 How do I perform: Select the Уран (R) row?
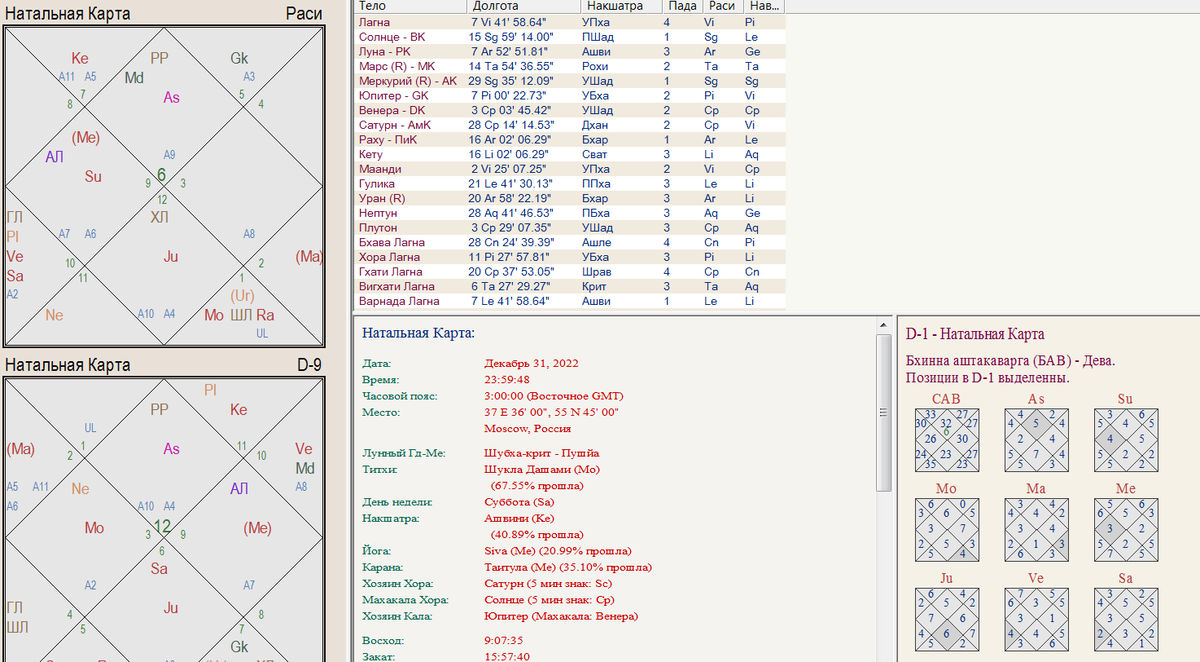click(x=570, y=198)
